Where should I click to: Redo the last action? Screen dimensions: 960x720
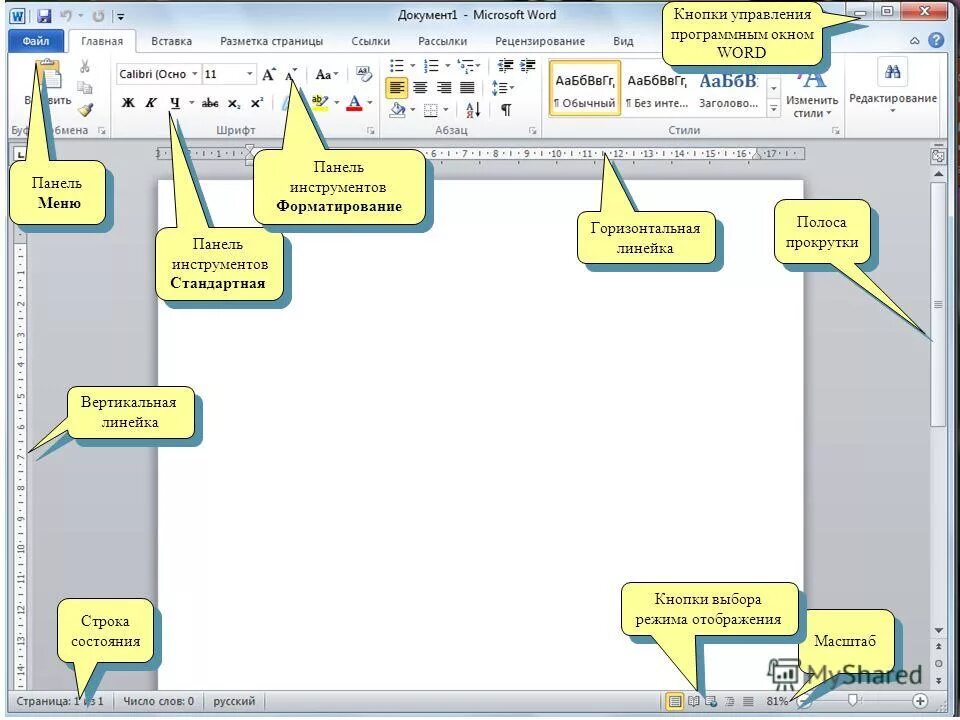(98, 15)
